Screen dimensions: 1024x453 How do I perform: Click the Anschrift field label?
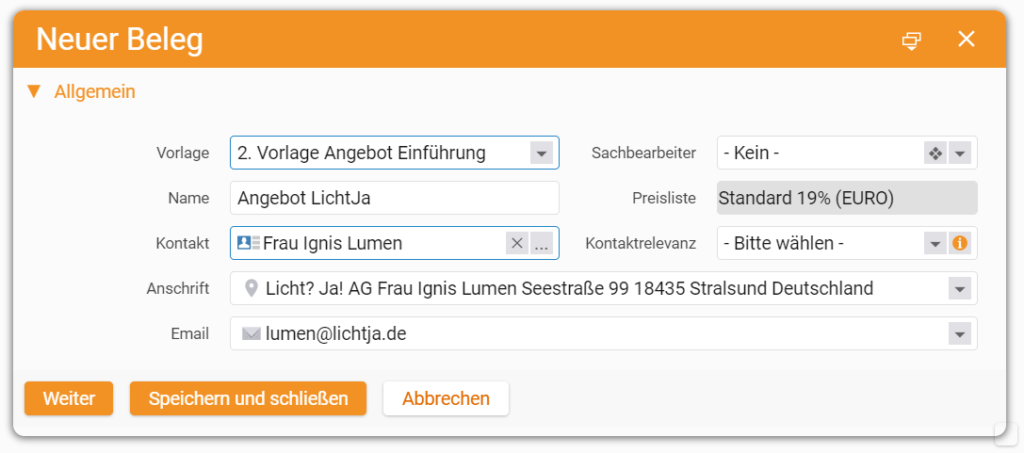click(178, 289)
